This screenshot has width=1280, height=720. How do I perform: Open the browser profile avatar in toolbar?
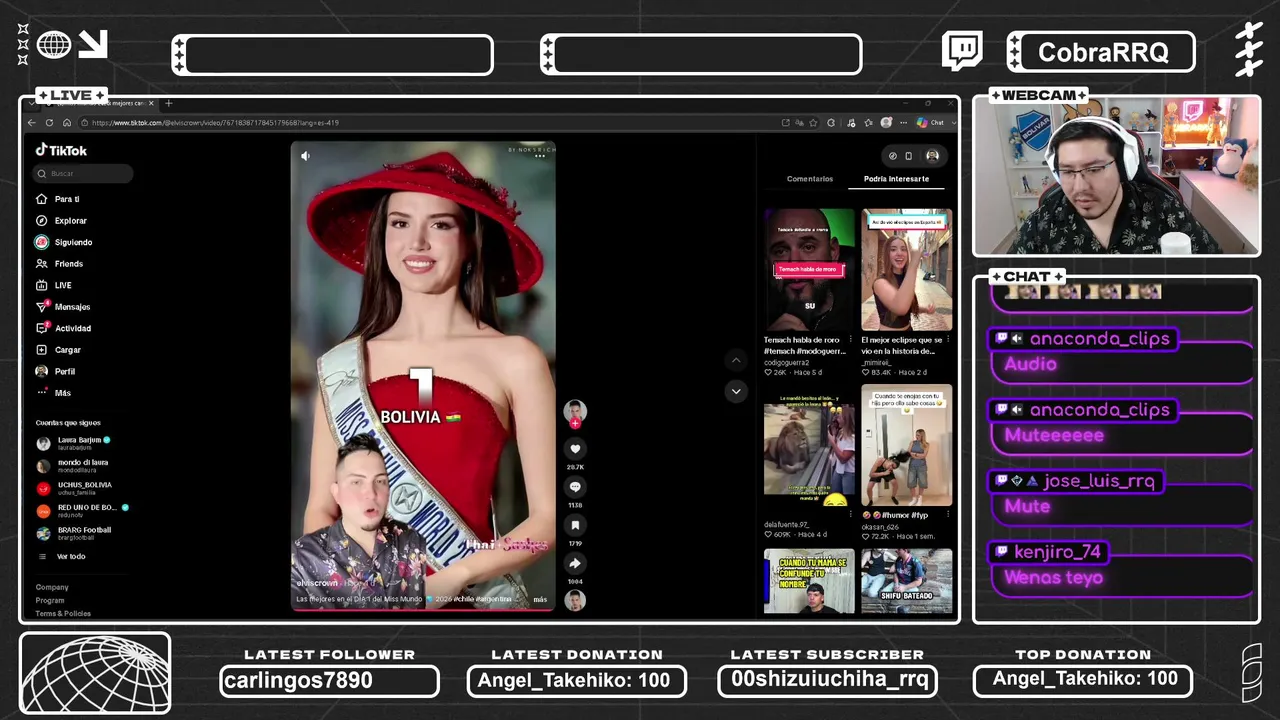tap(886, 123)
